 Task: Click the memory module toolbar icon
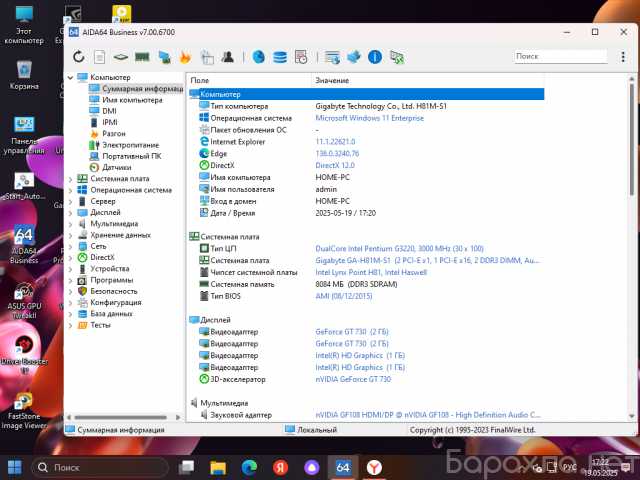pos(142,57)
